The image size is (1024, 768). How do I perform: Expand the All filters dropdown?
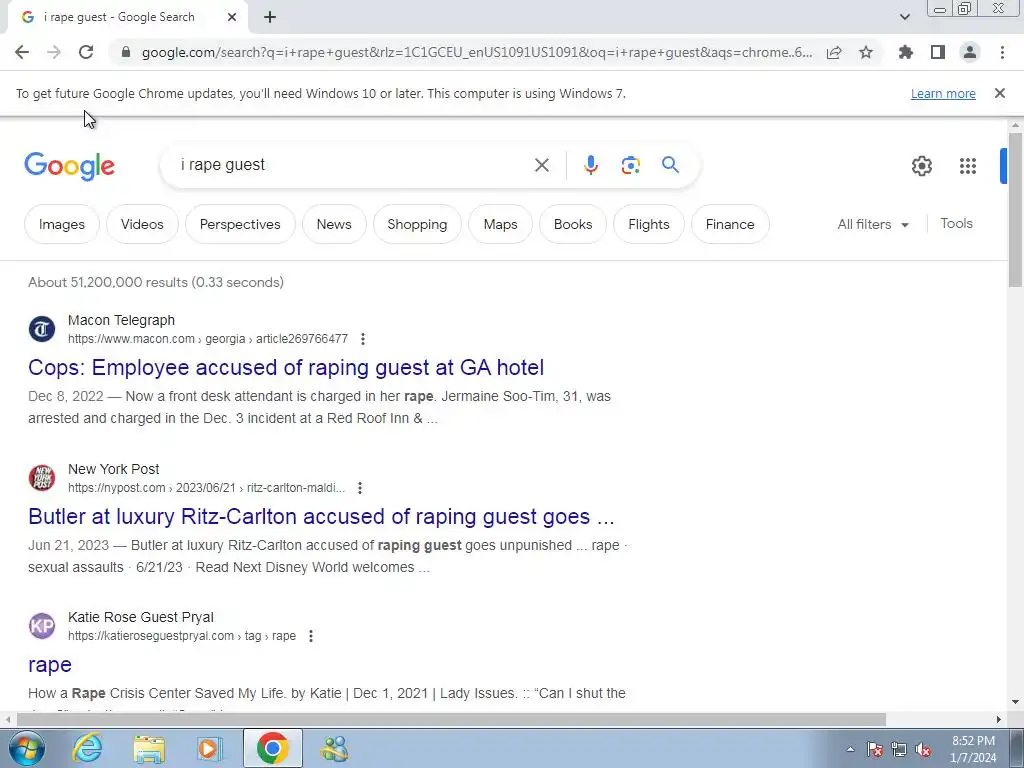(x=873, y=224)
